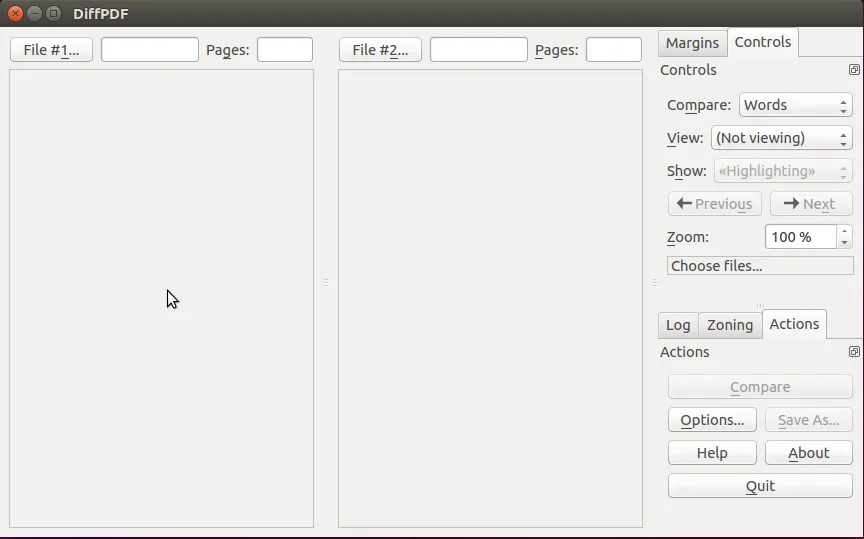Image resolution: width=864 pixels, height=539 pixels.
Task: Open the Options dialog
Action: (x=712, y=420)
